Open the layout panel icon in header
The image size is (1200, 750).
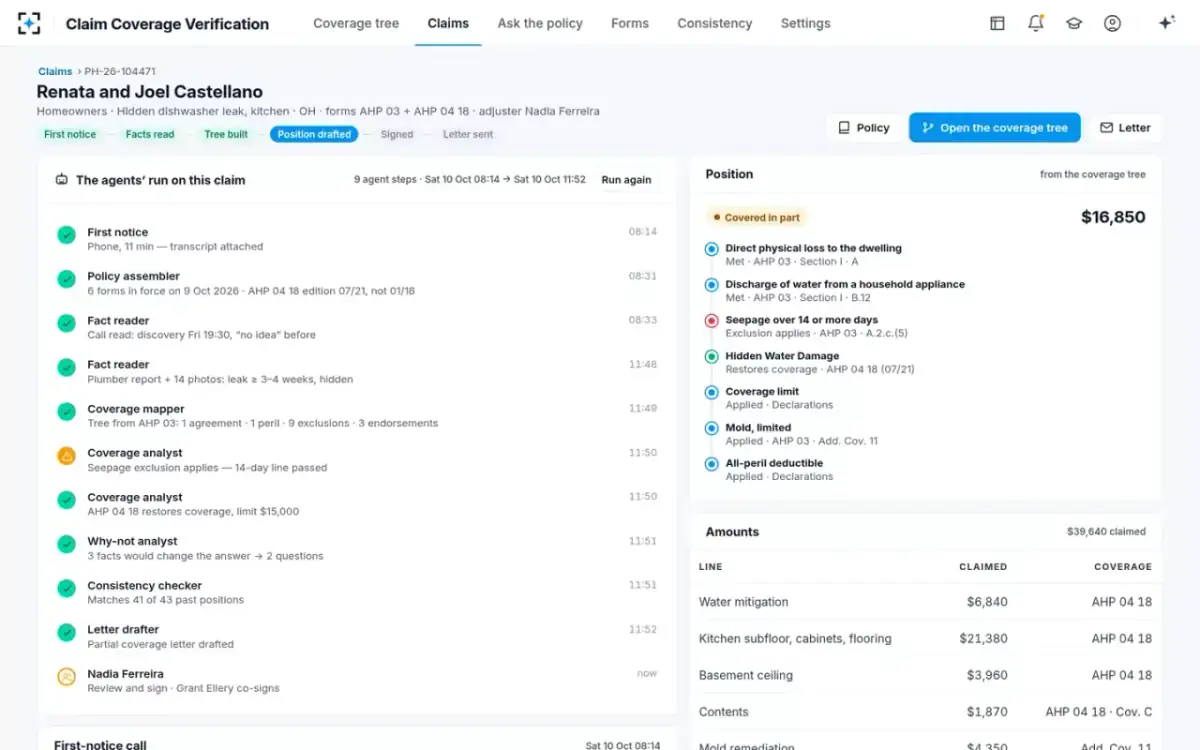pos(997,23)
